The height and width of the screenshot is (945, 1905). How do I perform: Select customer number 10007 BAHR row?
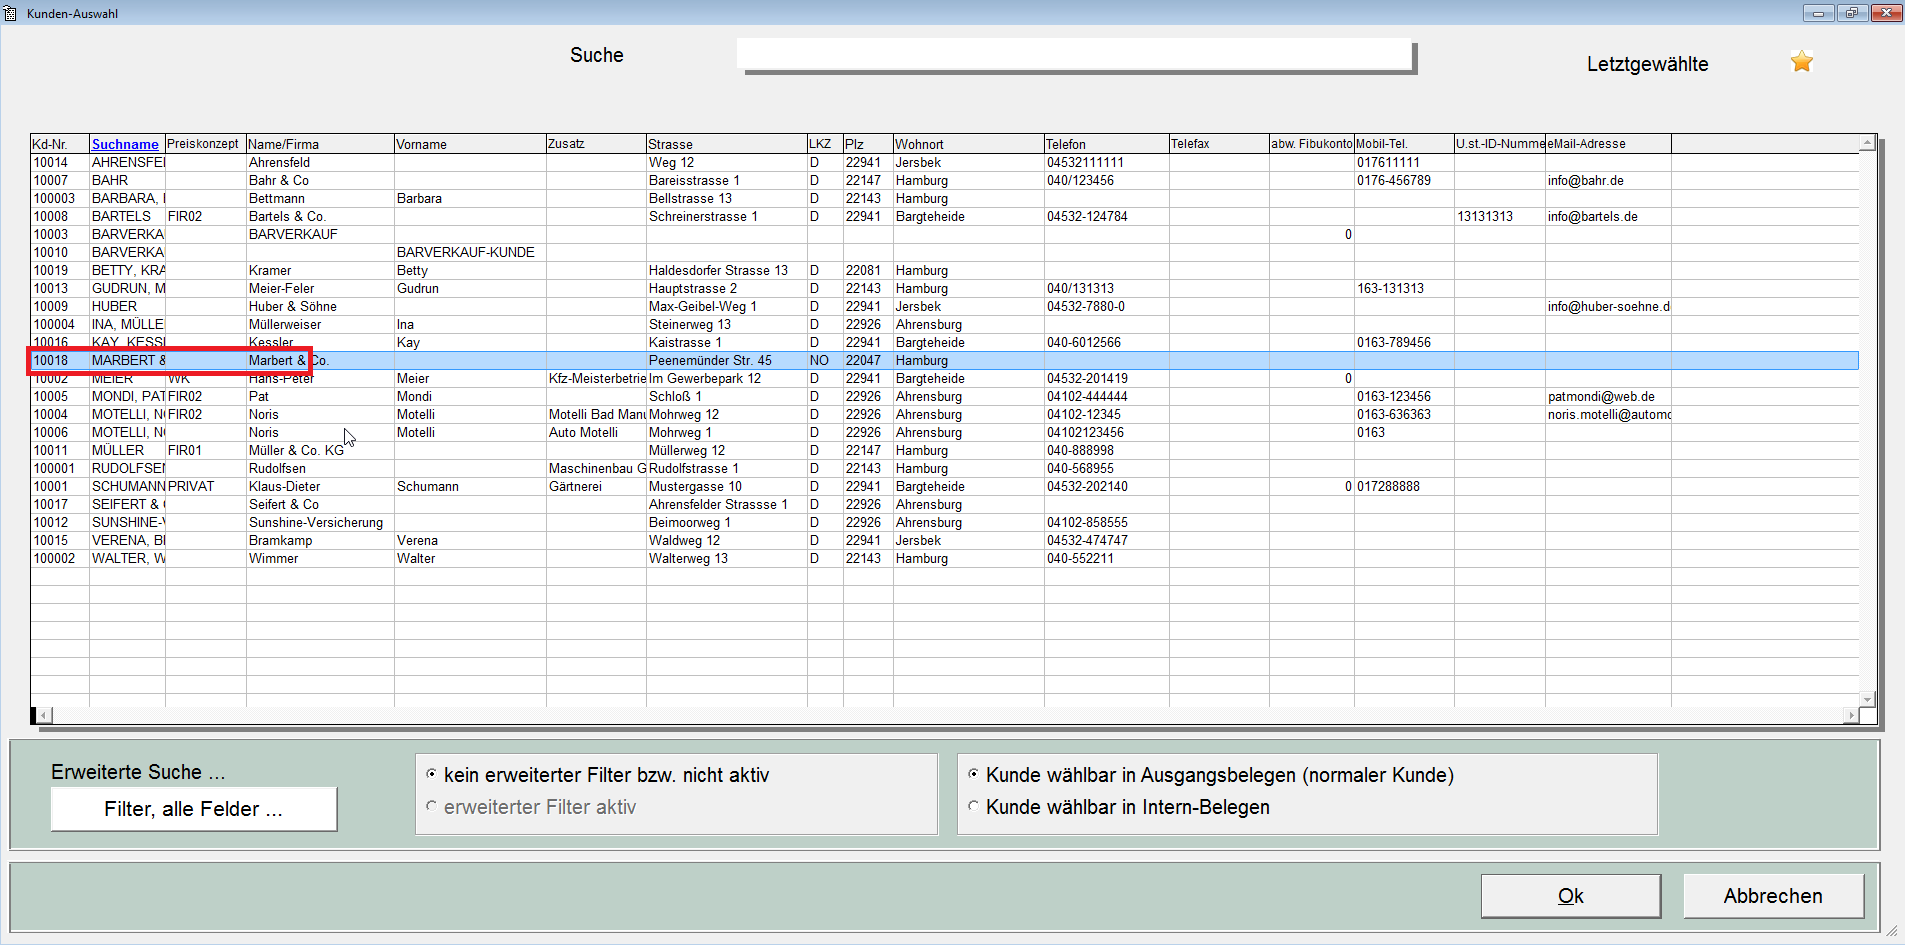click(944, 180)
